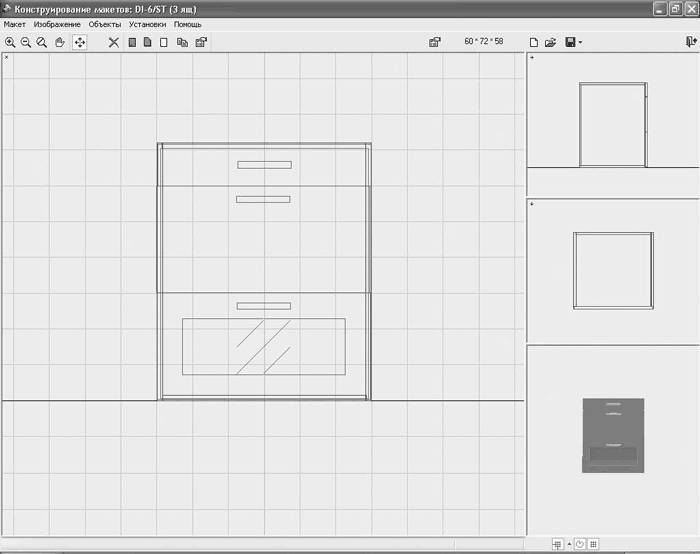Click the X delete object icon
Viewport: 700px width, 554px height.
[114, 42]
